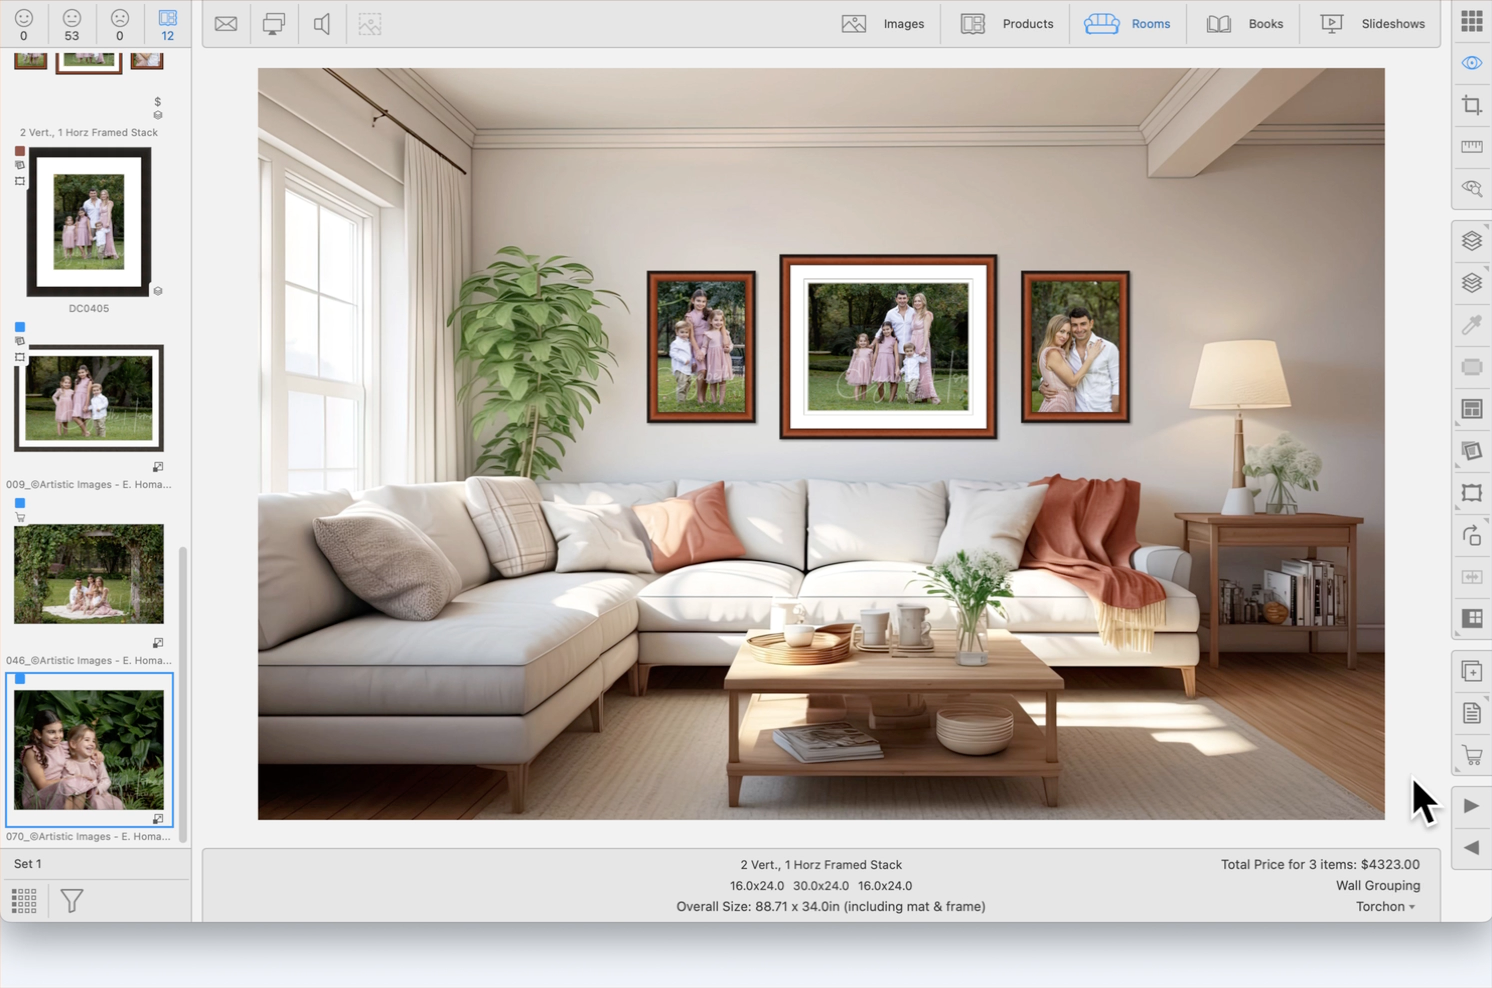1492x988 pixels.
Task: Switch to the Products view tab
Action: pos(1006,24)
